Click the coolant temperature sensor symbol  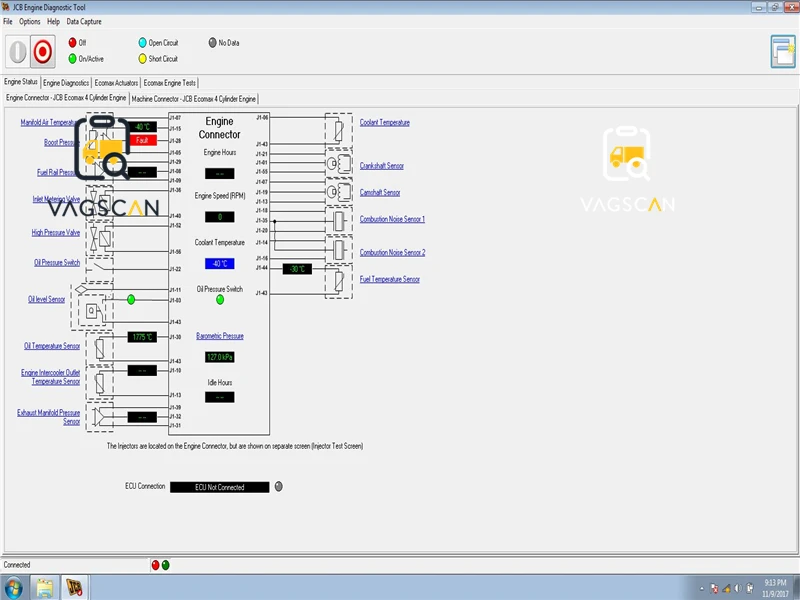tap(339, 131)
